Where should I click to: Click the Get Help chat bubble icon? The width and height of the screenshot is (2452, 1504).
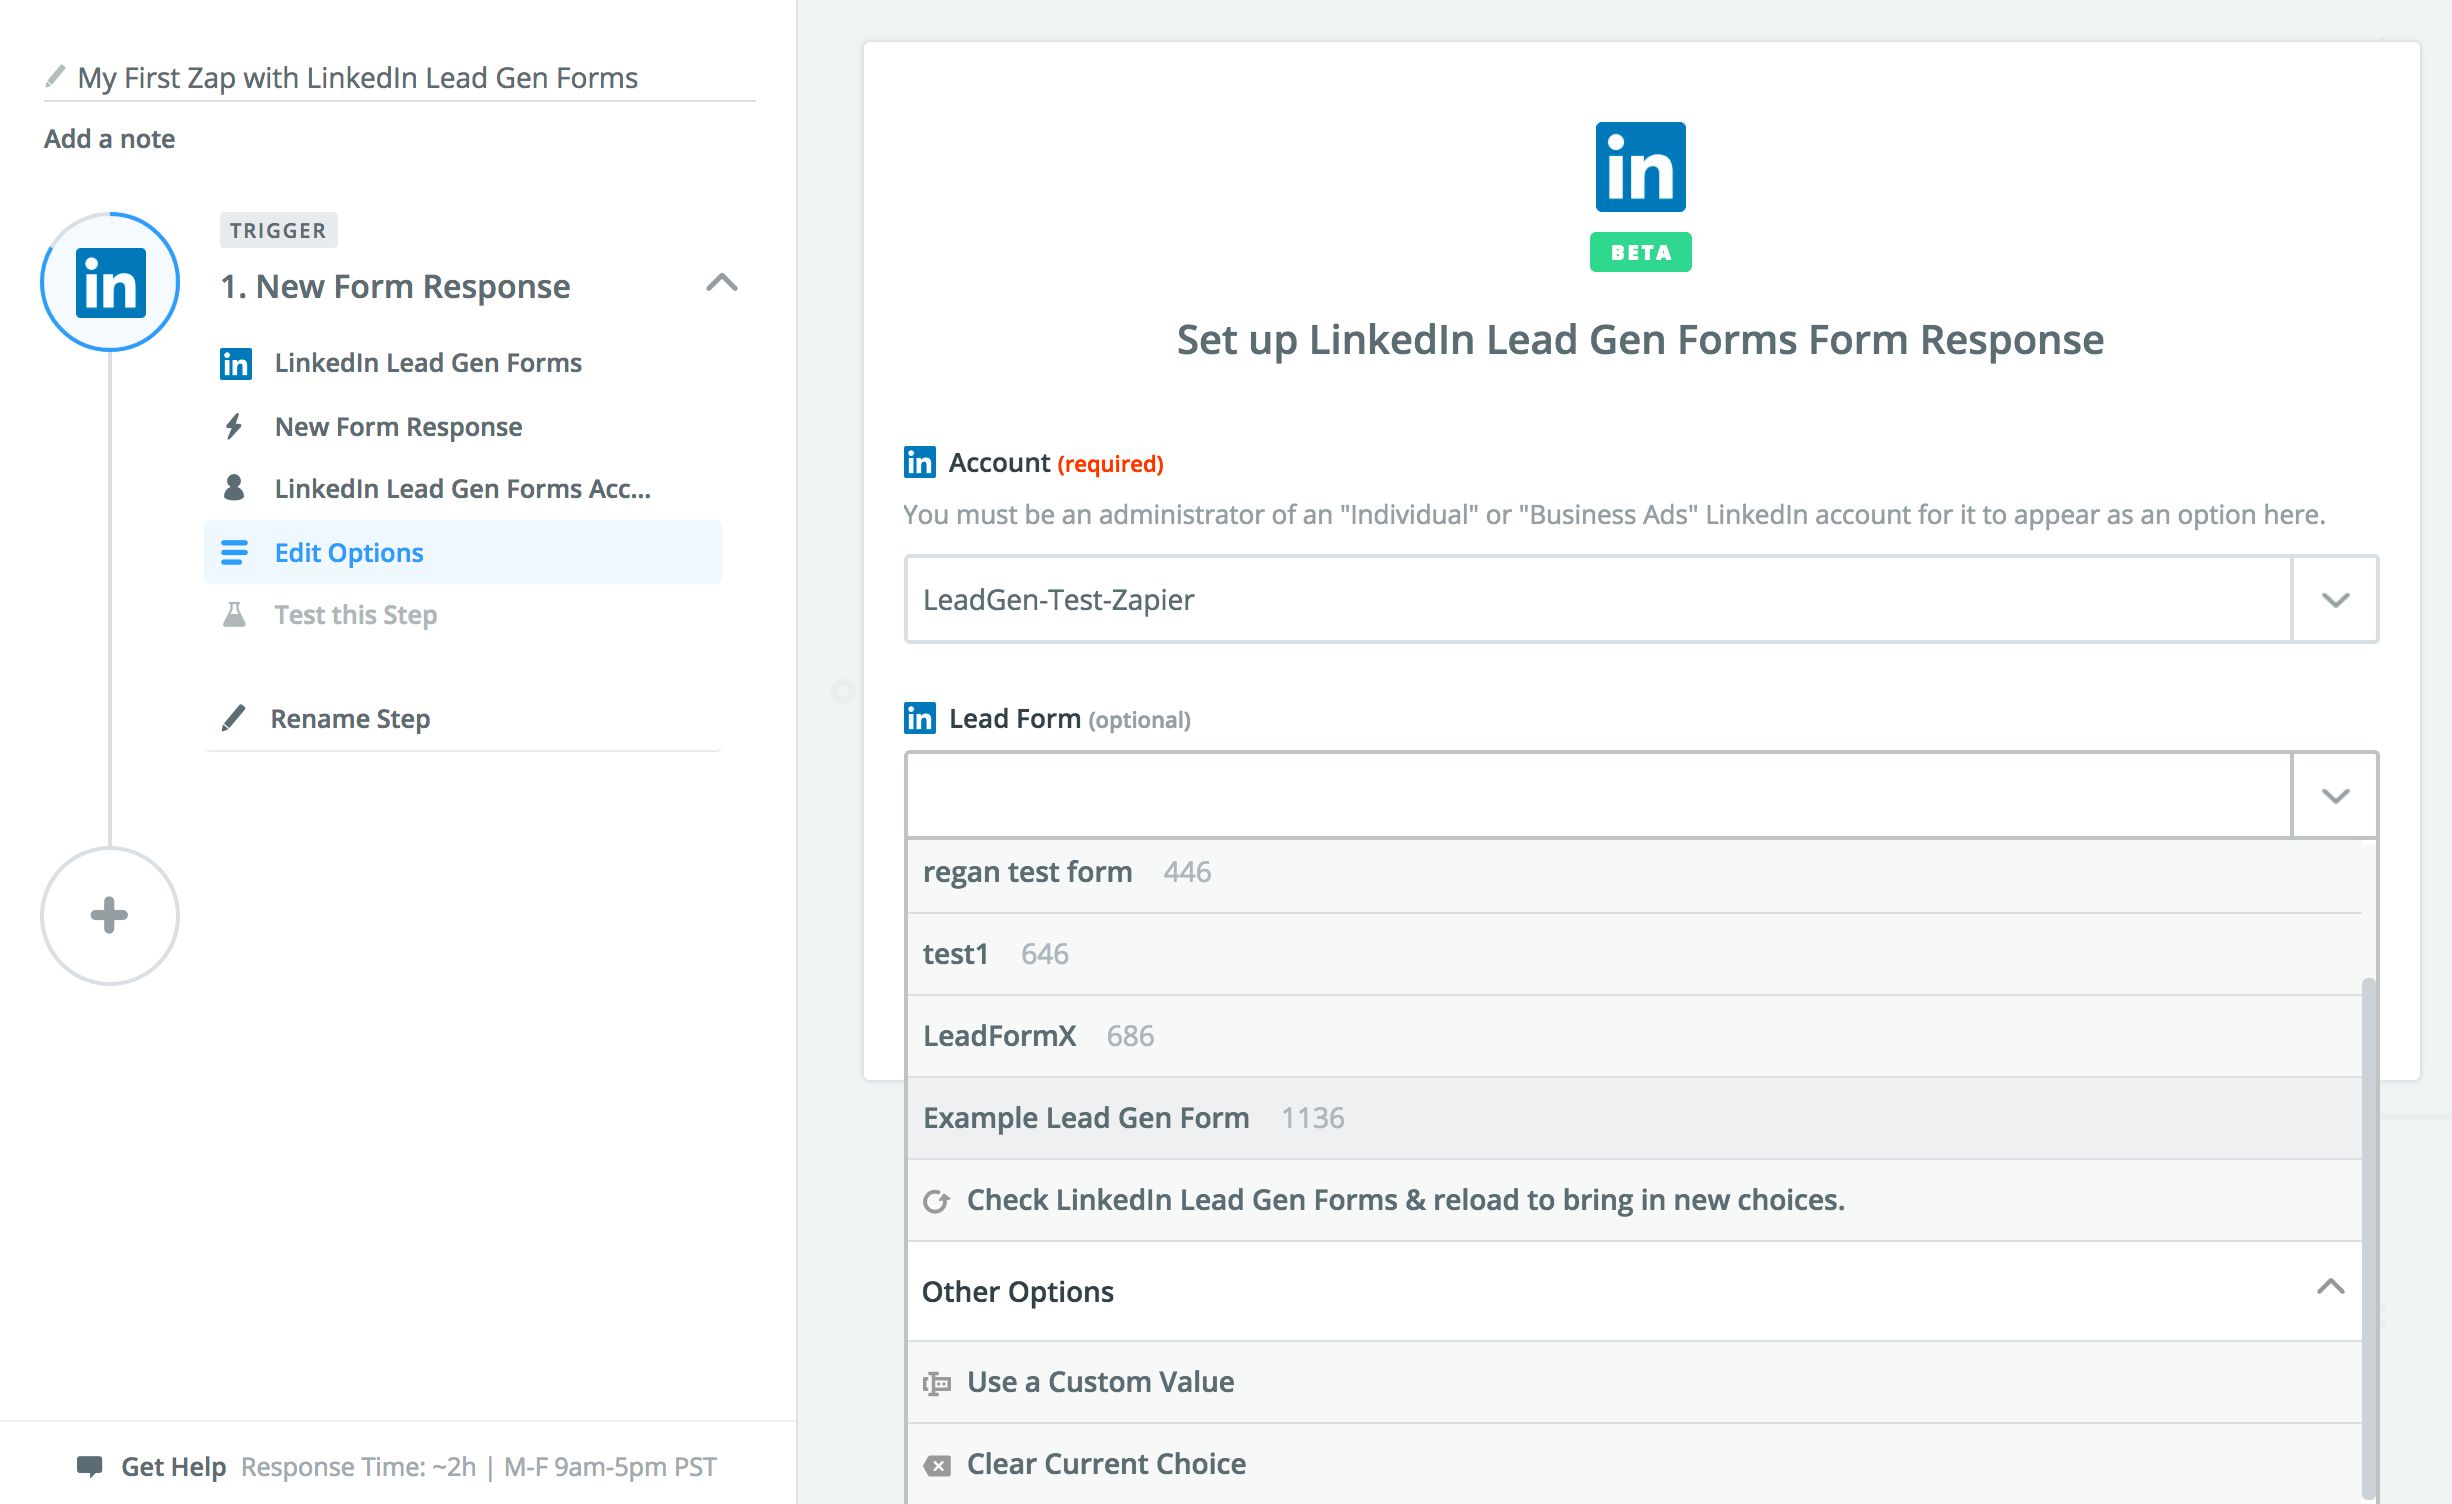point(90,1466)
